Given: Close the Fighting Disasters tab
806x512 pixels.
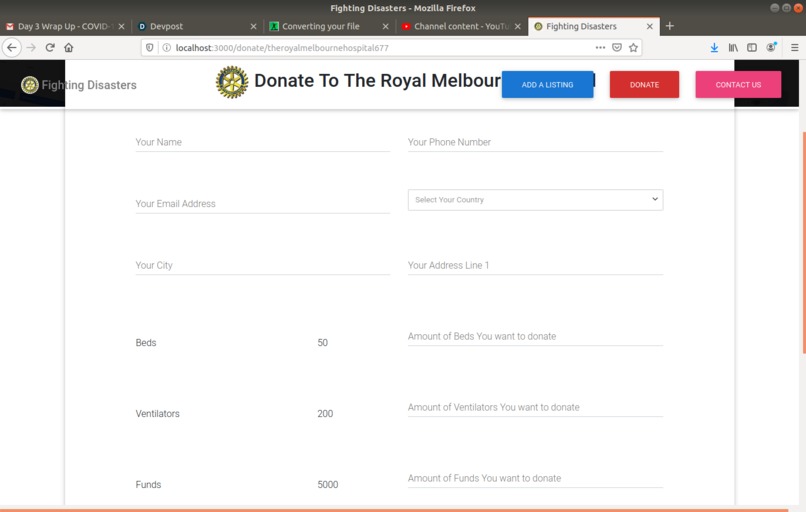Looking at the screenshot, I should point(650,26).
